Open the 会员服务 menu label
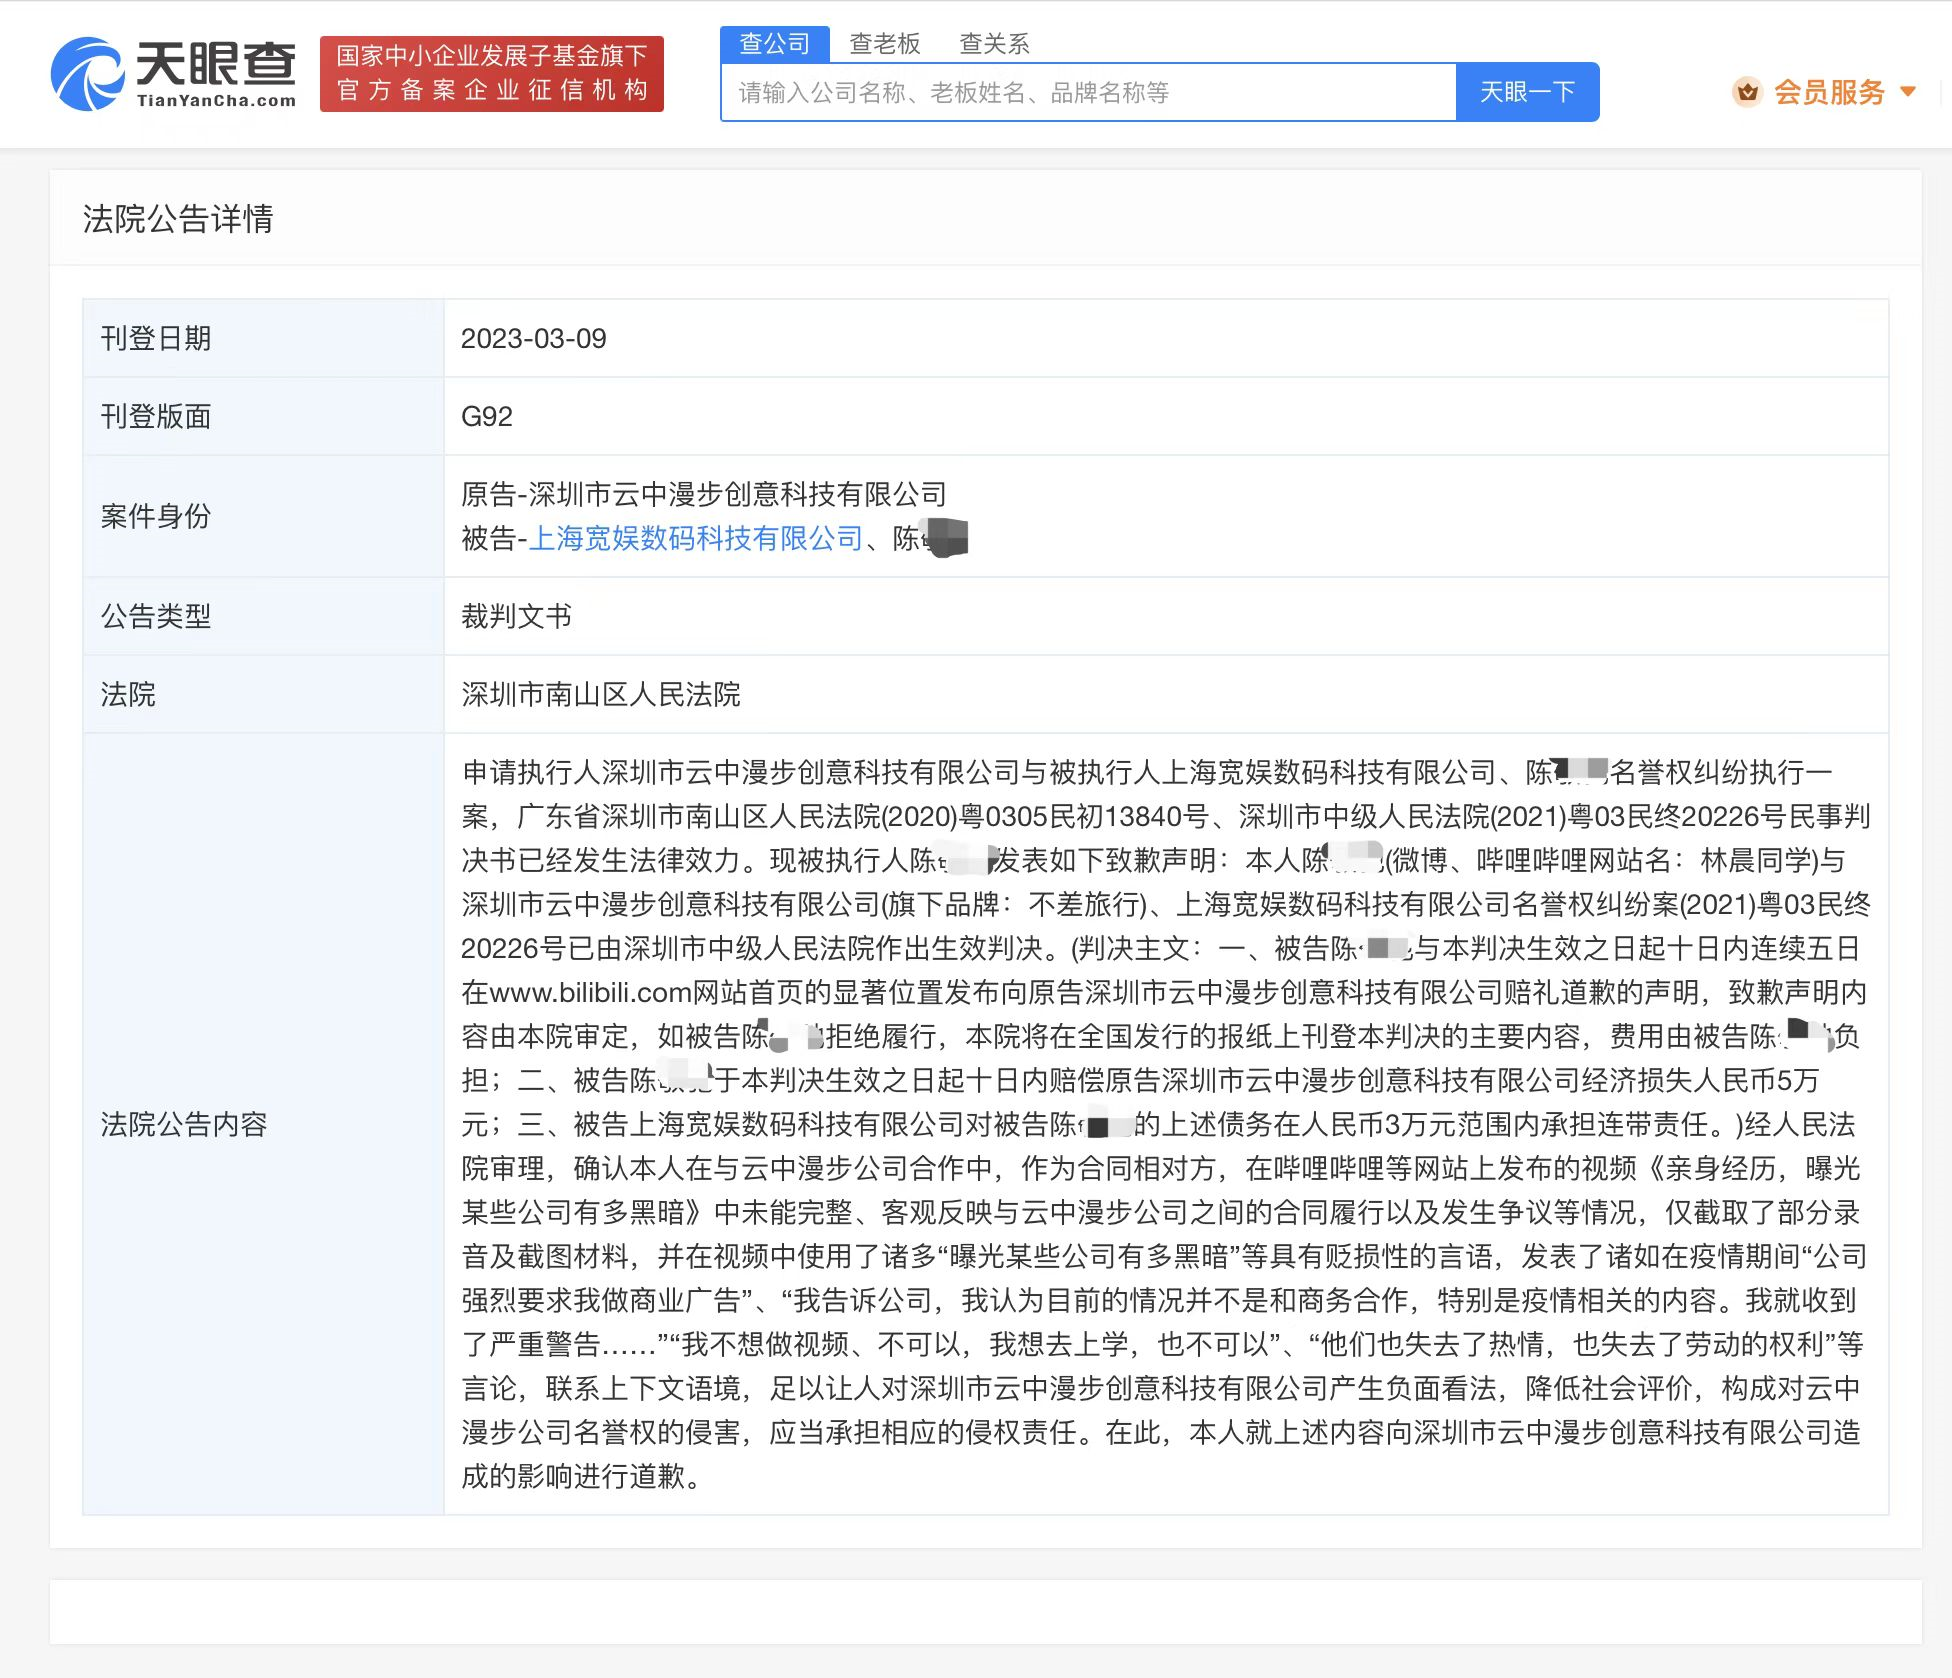The width and height of the screenshot is (1952, 1678). 1828,92
